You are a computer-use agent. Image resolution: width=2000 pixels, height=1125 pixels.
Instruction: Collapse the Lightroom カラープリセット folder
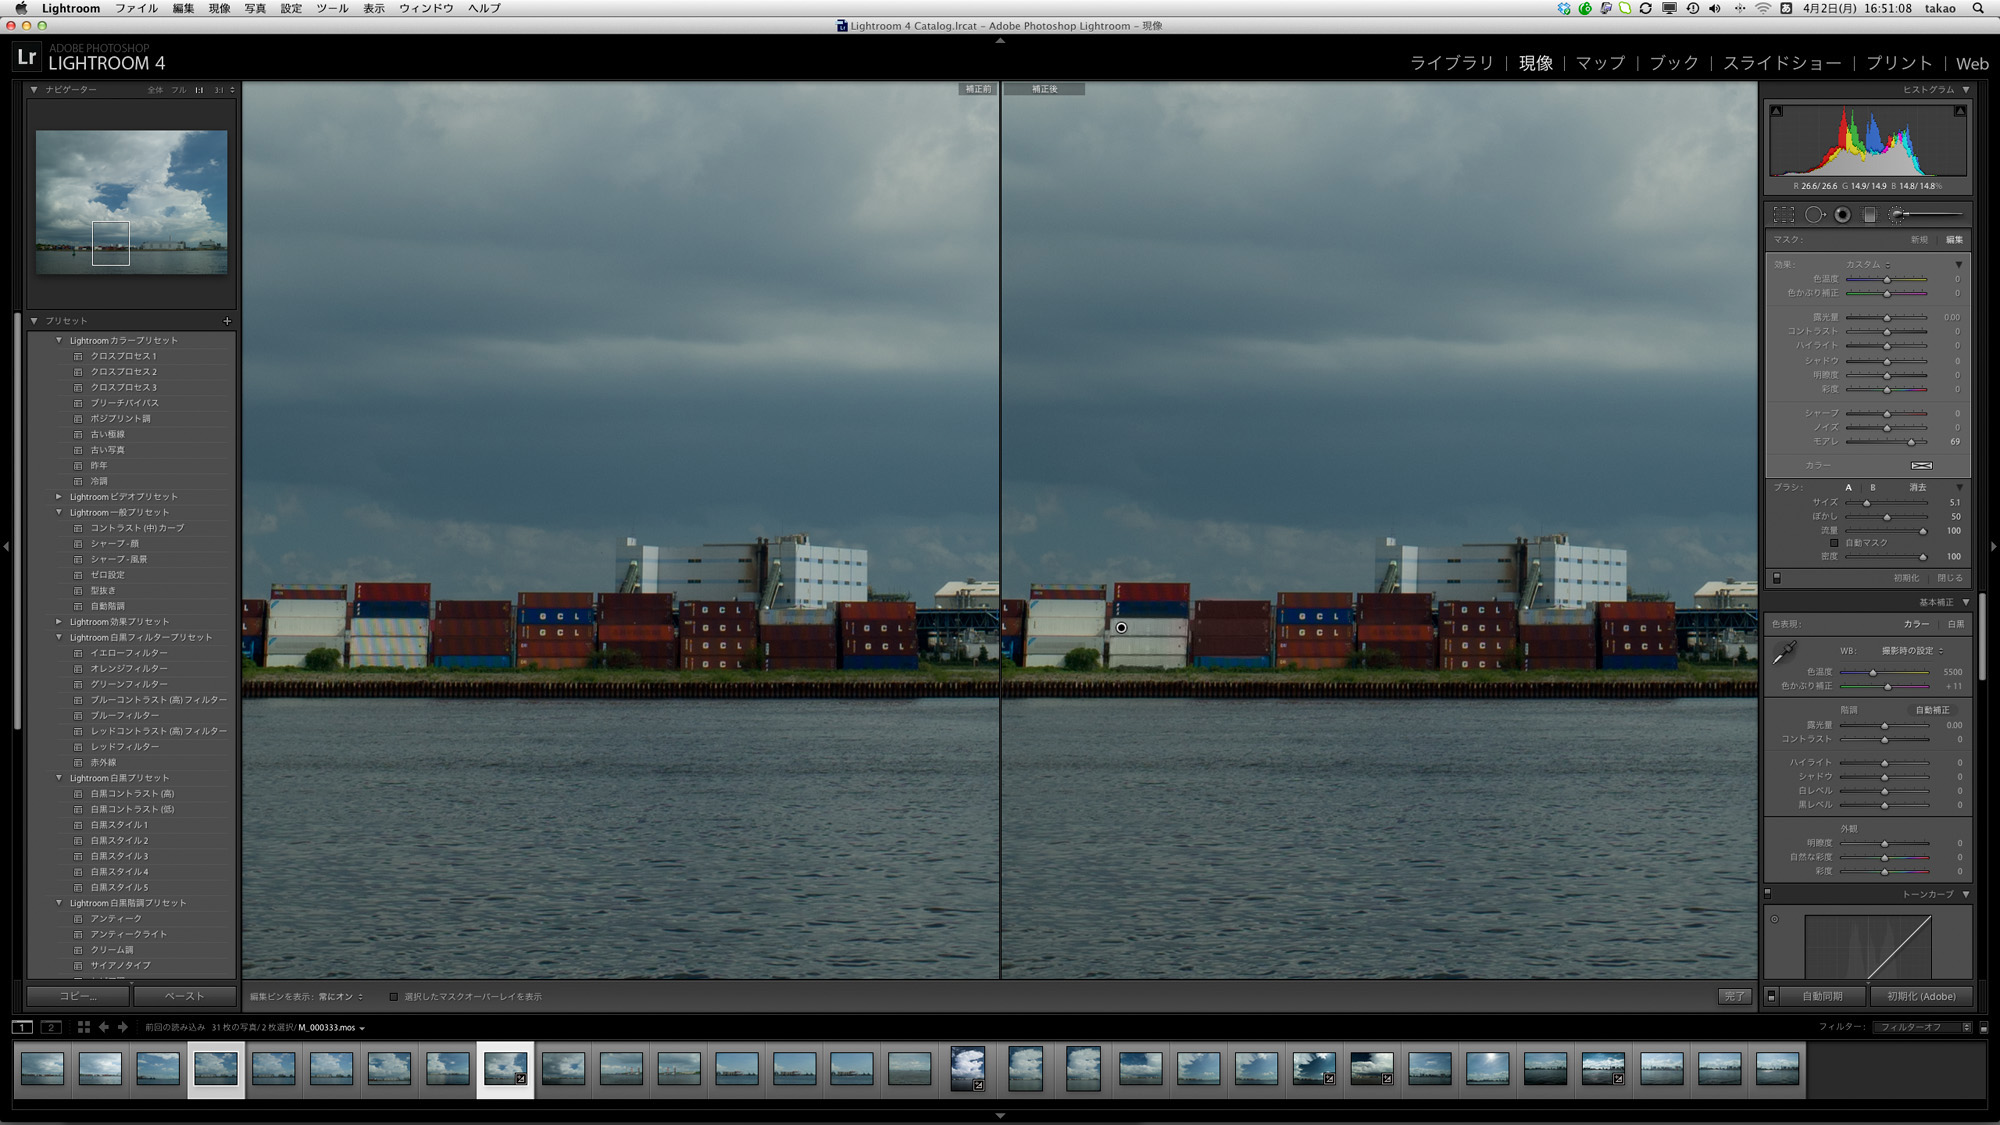coord(59,340)
